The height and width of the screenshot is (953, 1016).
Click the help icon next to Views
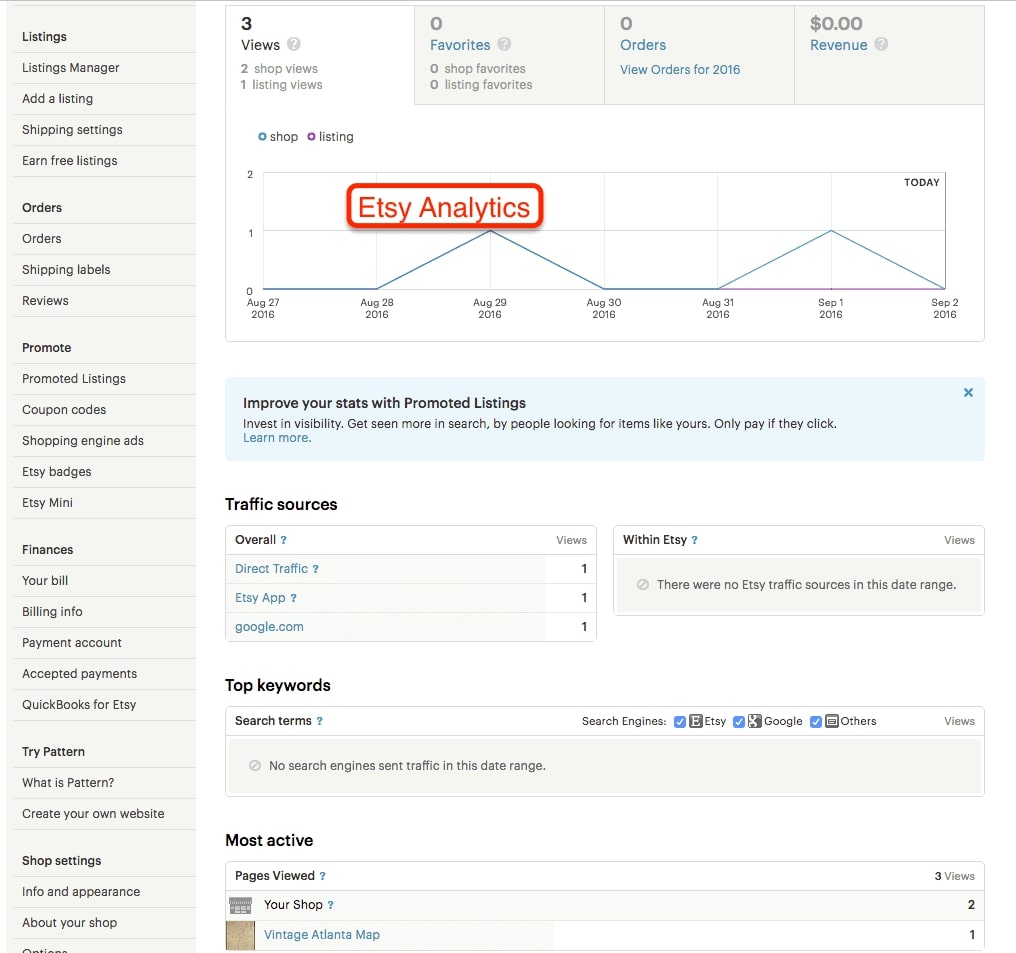pyautogui.click(x=294, y=45)
